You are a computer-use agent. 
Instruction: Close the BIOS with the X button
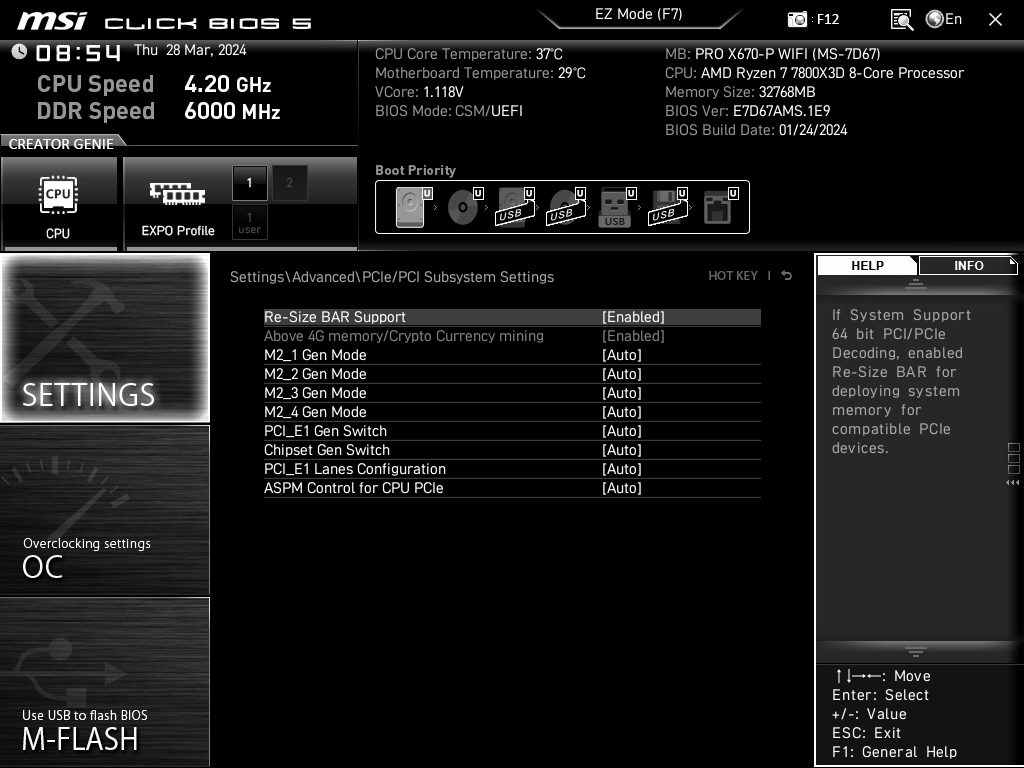pos(995,20)
